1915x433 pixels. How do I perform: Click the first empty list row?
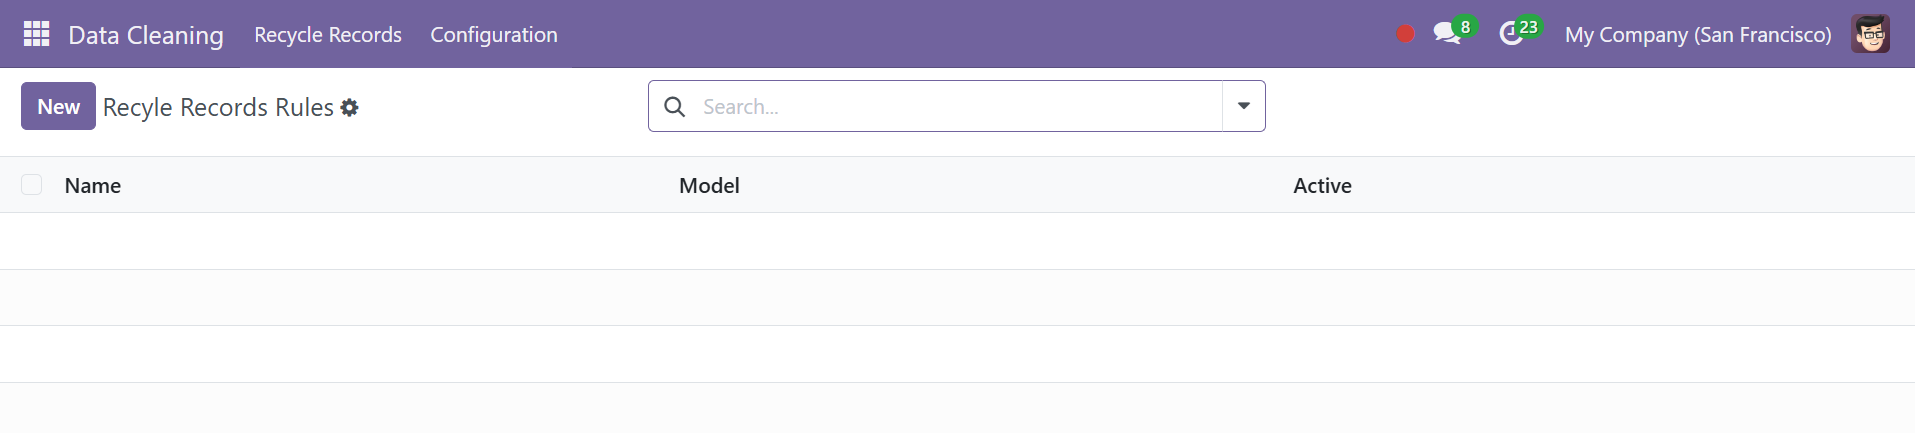[x=957, y=241]
